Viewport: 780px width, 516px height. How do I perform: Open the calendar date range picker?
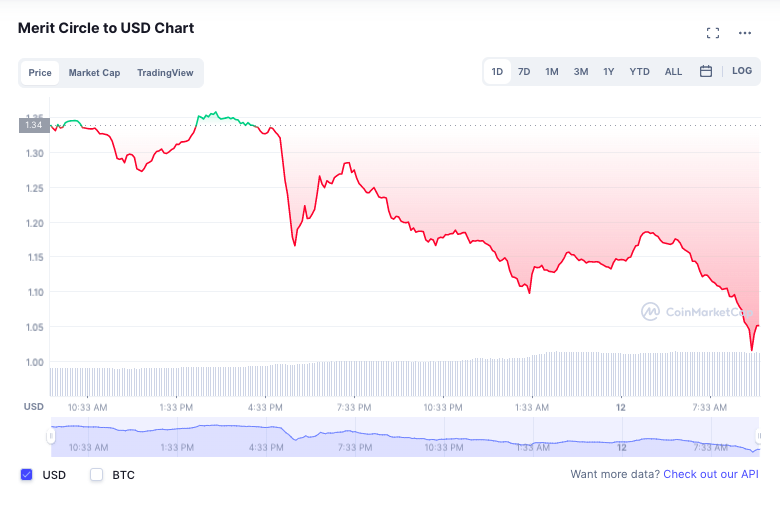coord(705,71)
